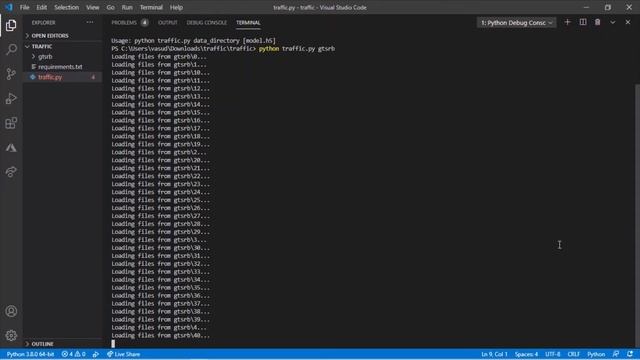Open the File menu
The width and height of the screenshot is (640, 360).
click(24, 7)
